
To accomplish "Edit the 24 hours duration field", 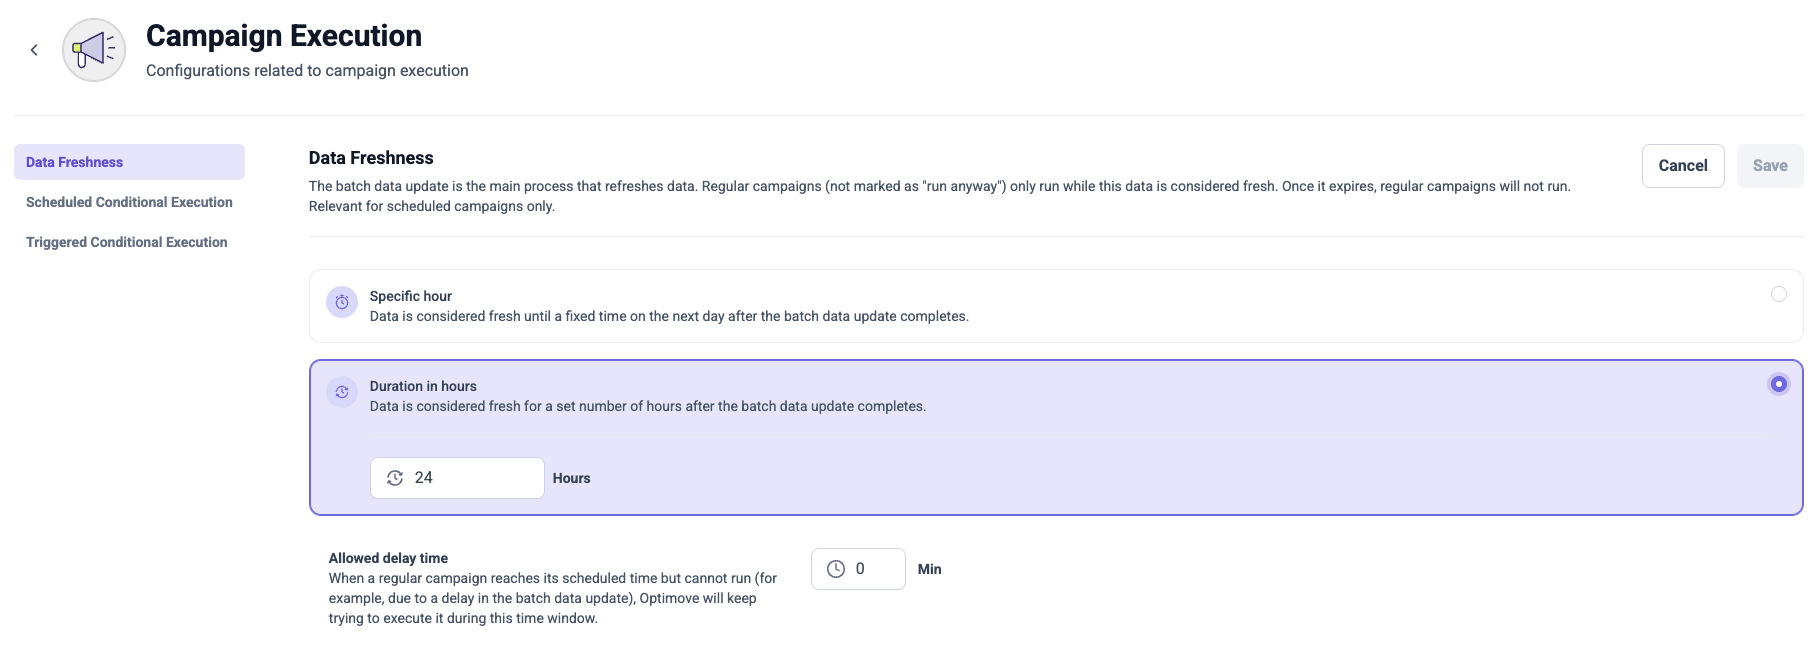I will point(457,478).
